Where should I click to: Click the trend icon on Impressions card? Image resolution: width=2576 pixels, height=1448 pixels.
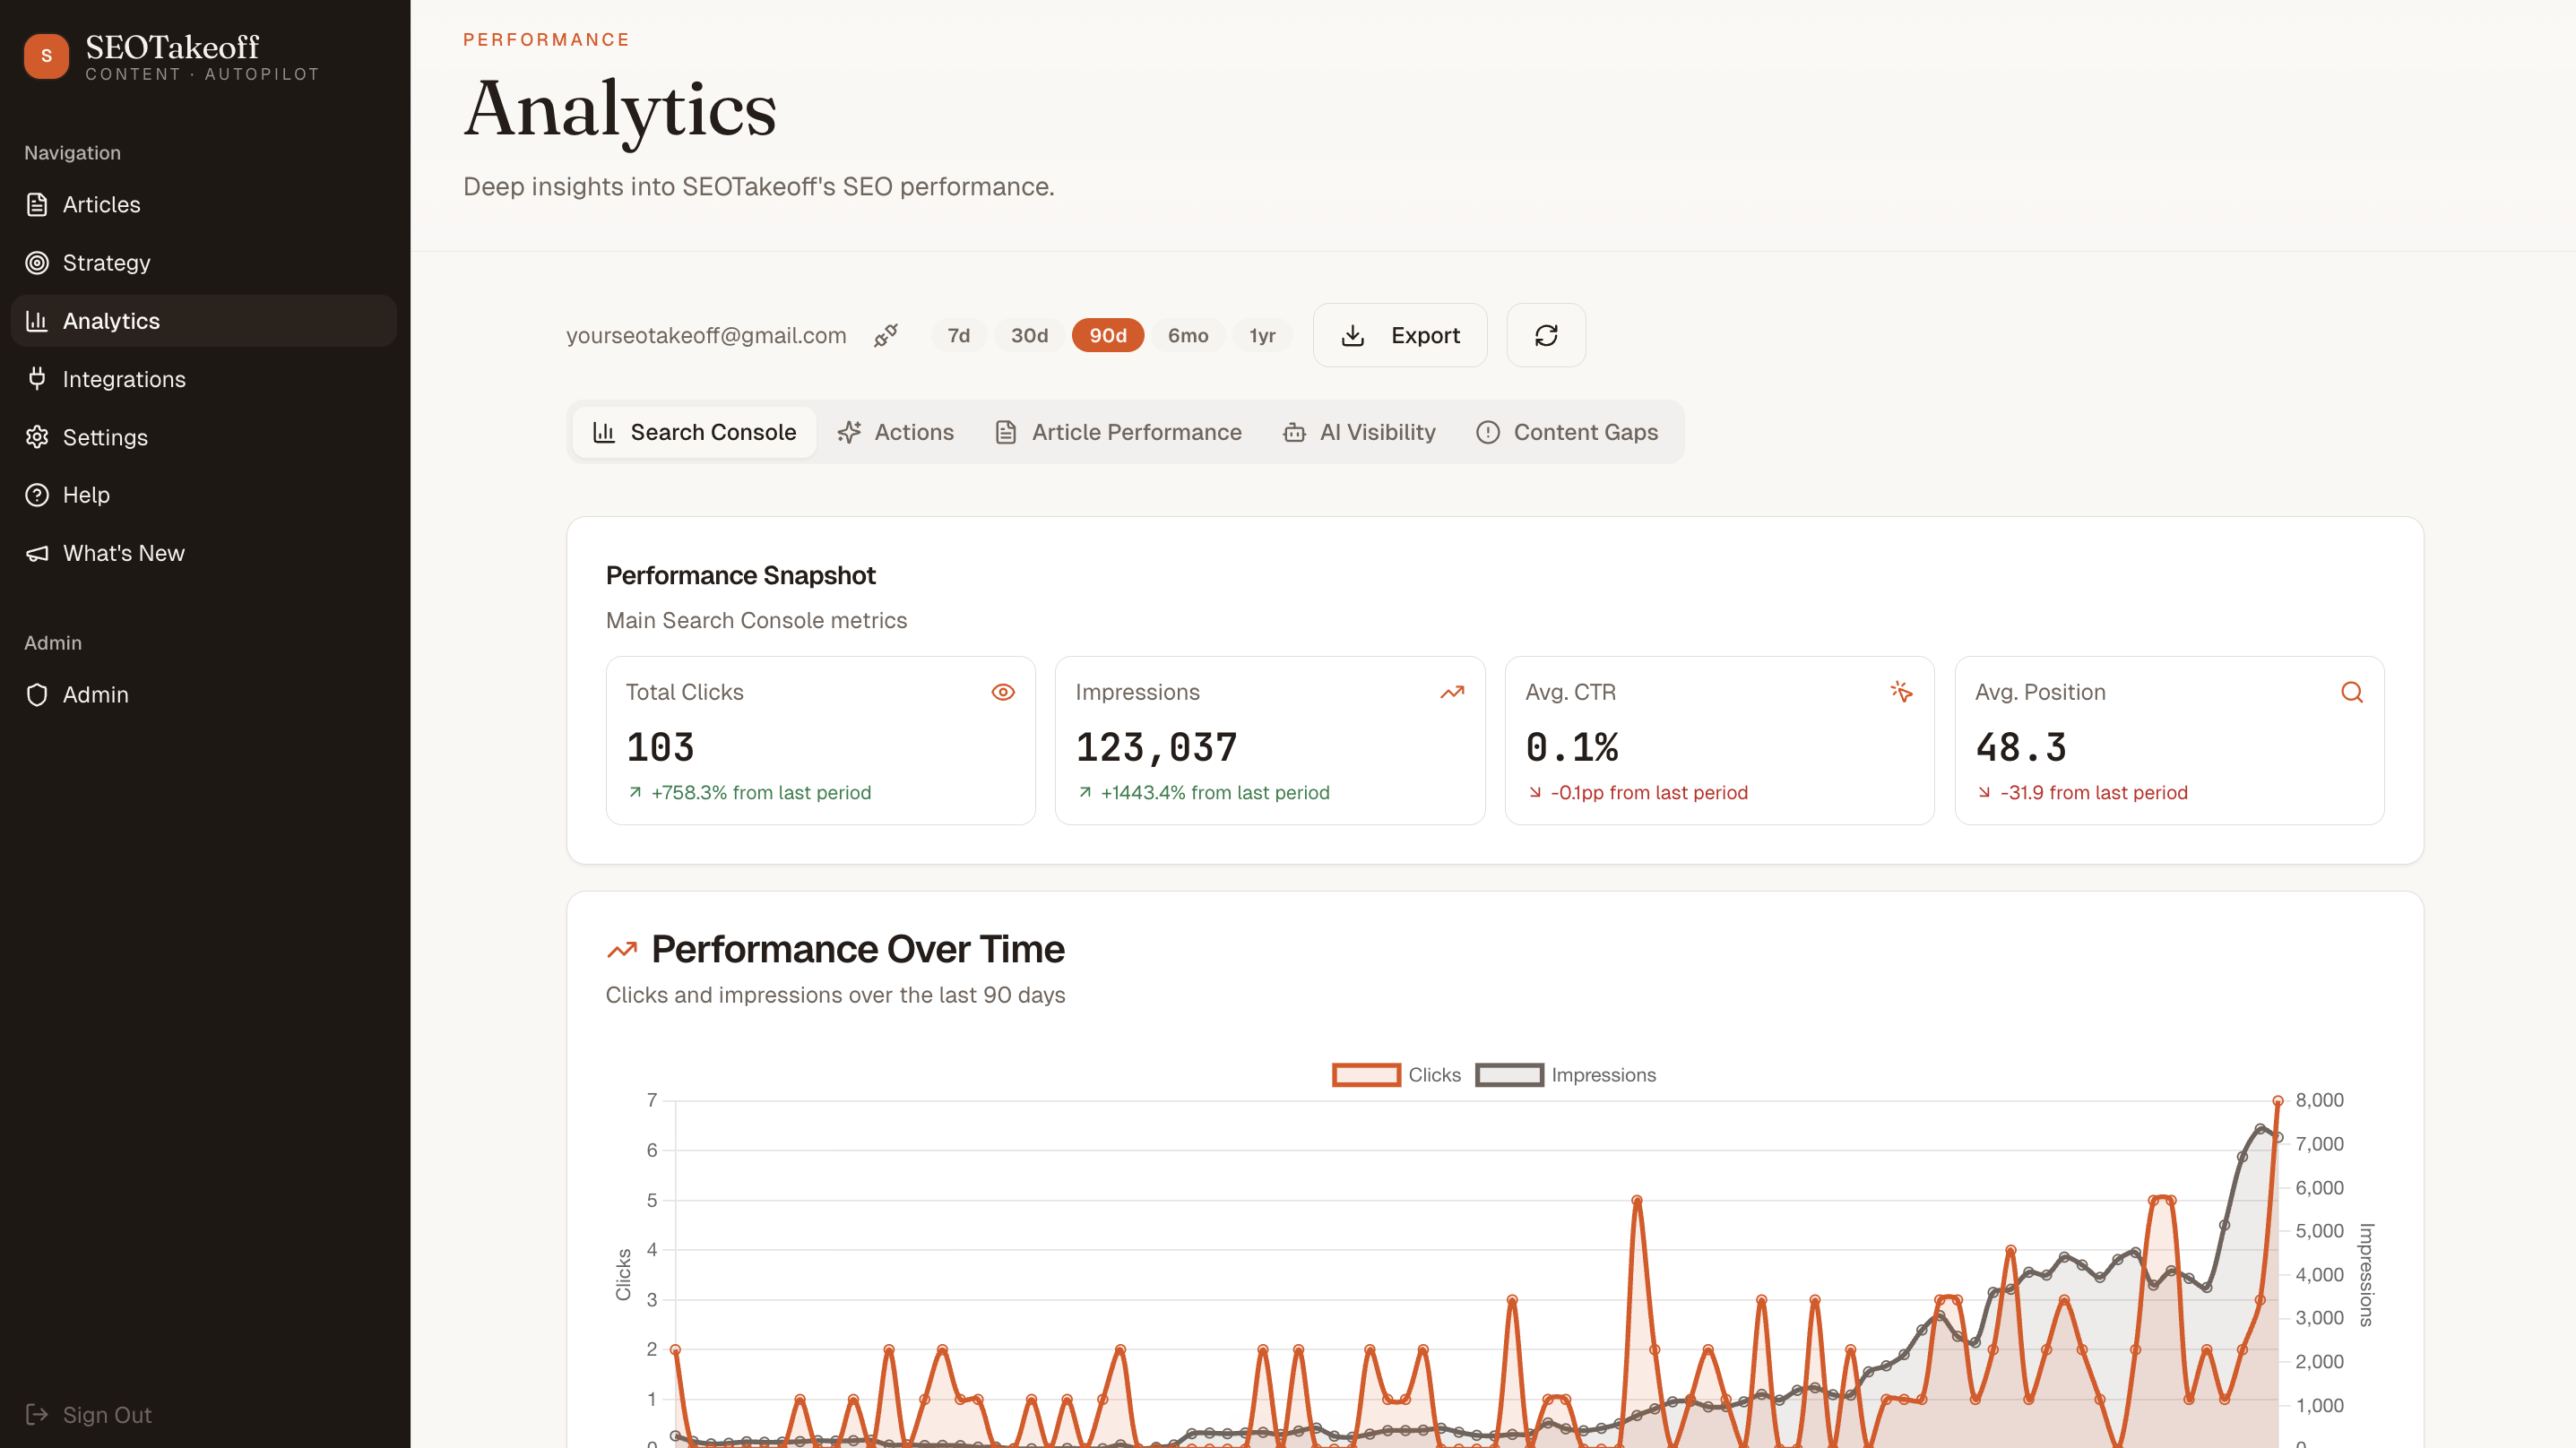pyautogui.click(x=1452, y=692)
